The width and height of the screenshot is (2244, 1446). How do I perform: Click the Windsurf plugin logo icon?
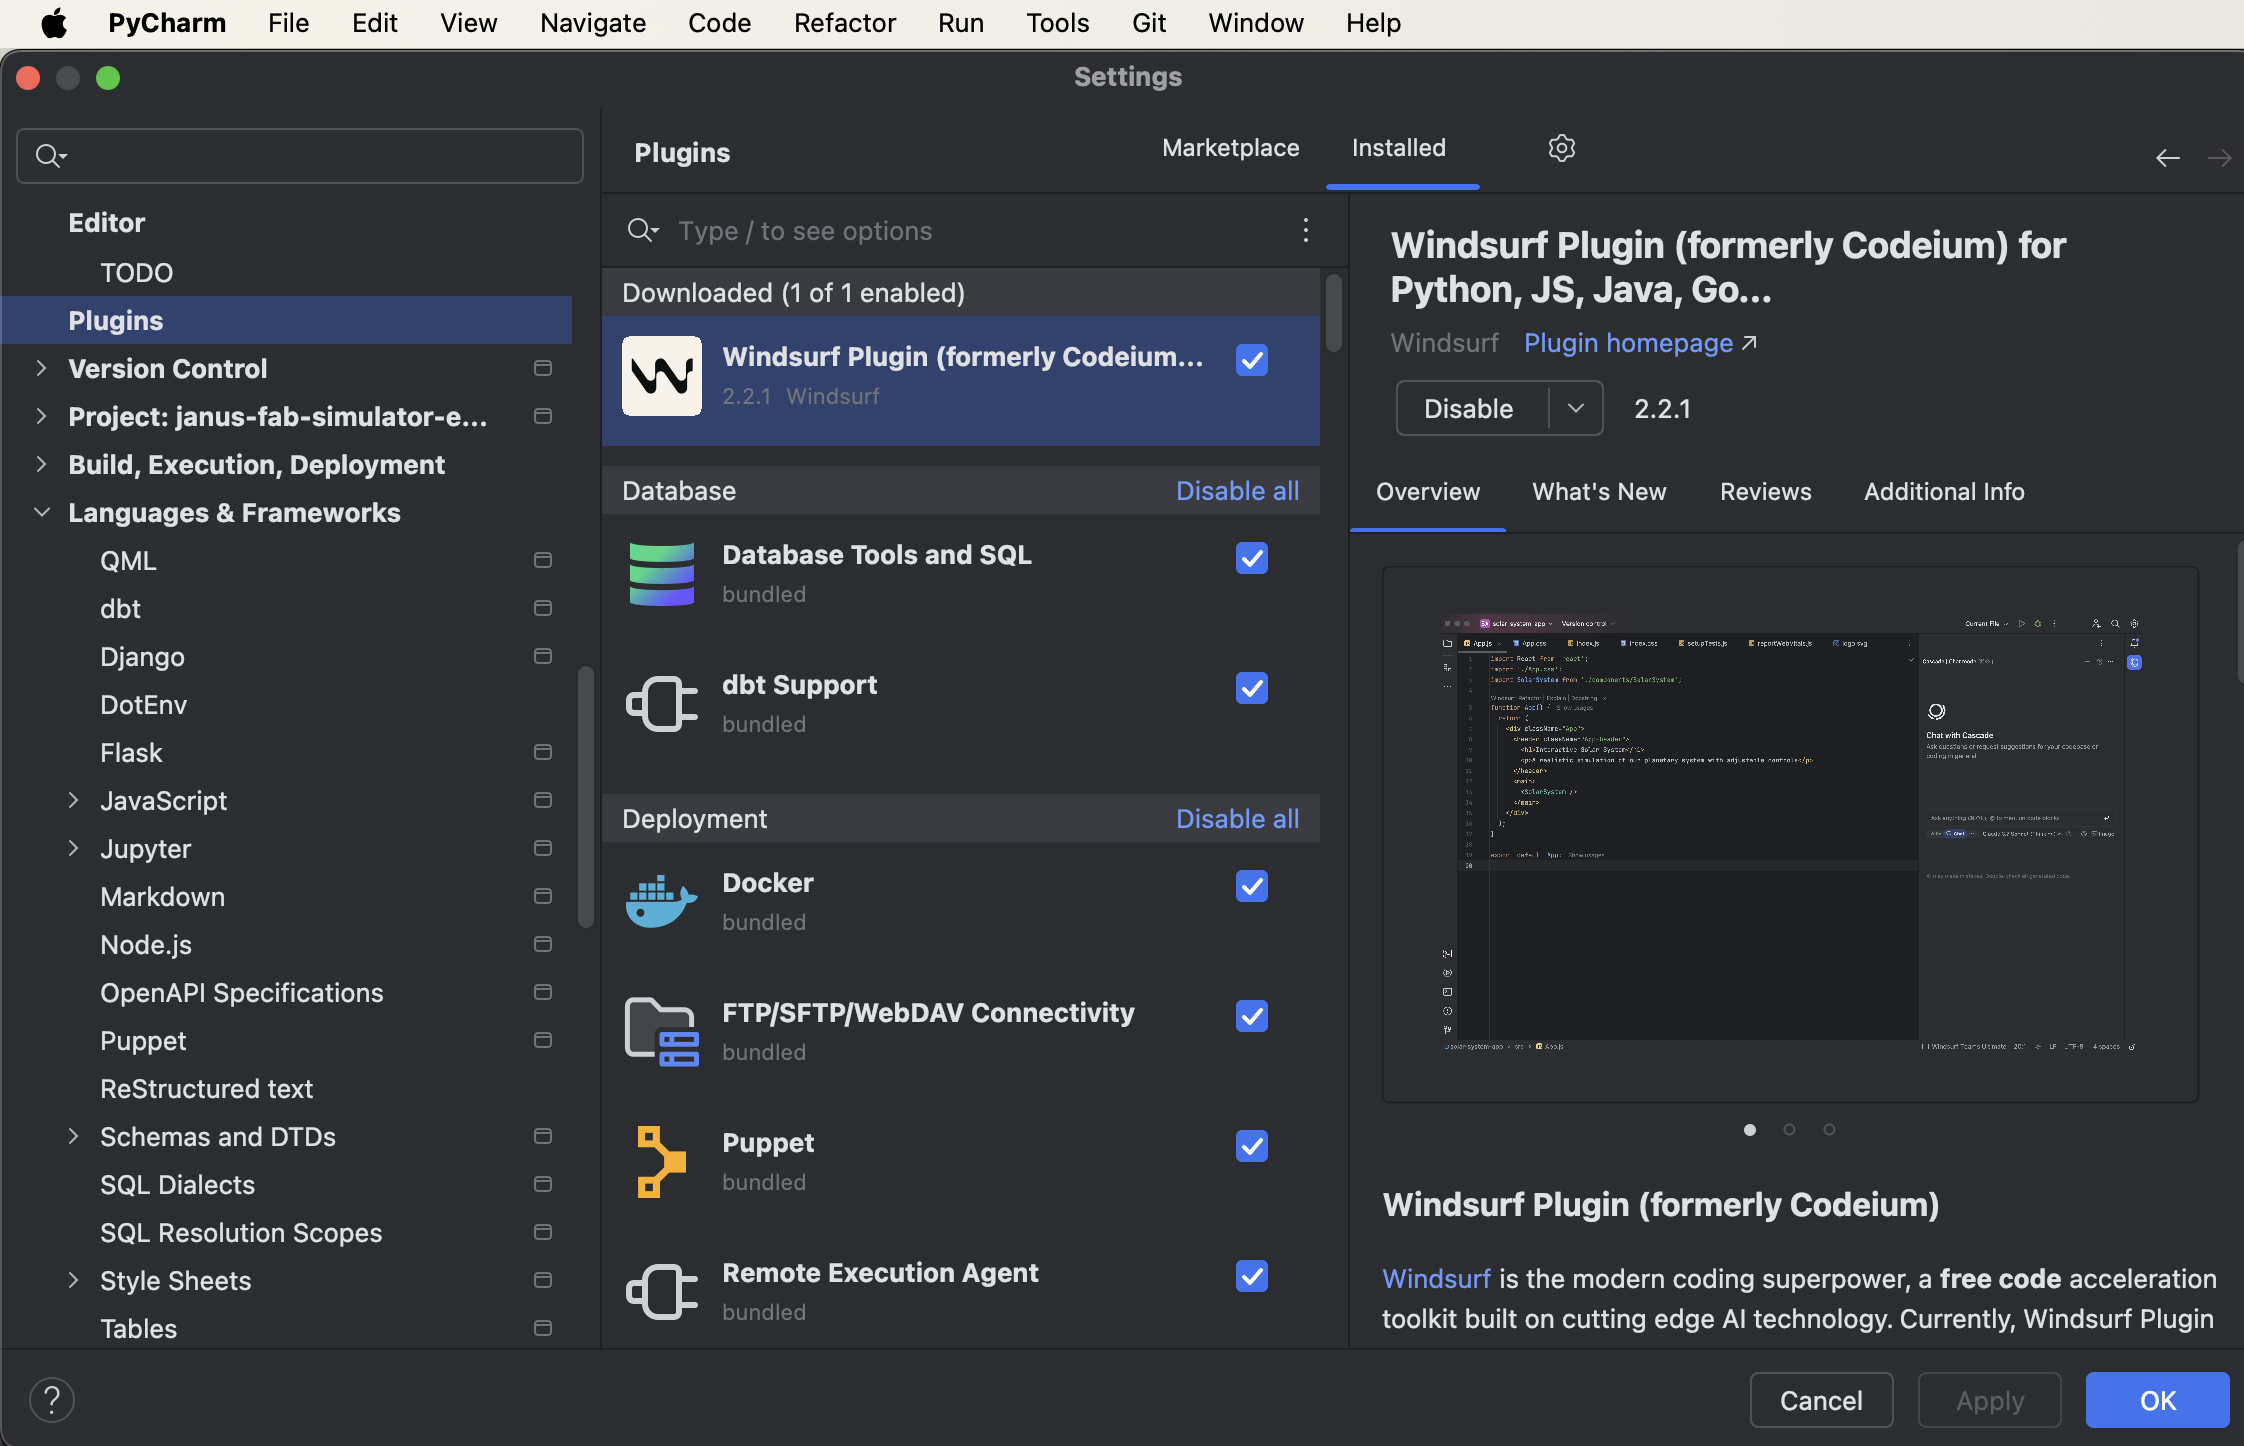click(x=661, y=376)
